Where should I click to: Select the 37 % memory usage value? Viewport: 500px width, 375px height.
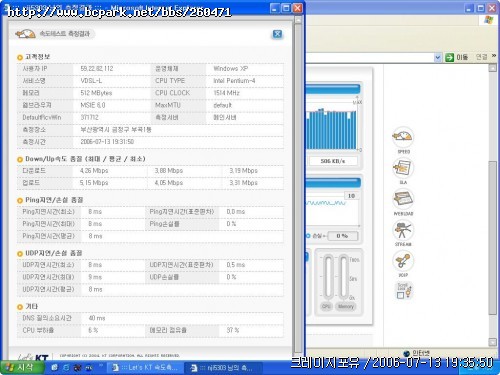click(x=233, y=330)
